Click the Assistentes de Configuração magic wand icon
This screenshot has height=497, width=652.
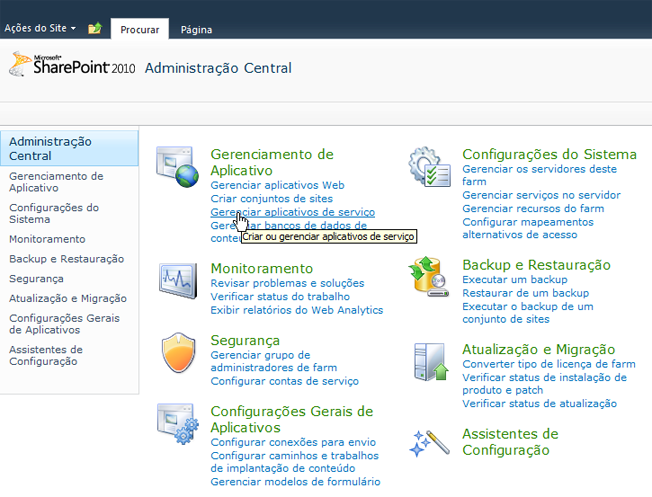point(430,443)
